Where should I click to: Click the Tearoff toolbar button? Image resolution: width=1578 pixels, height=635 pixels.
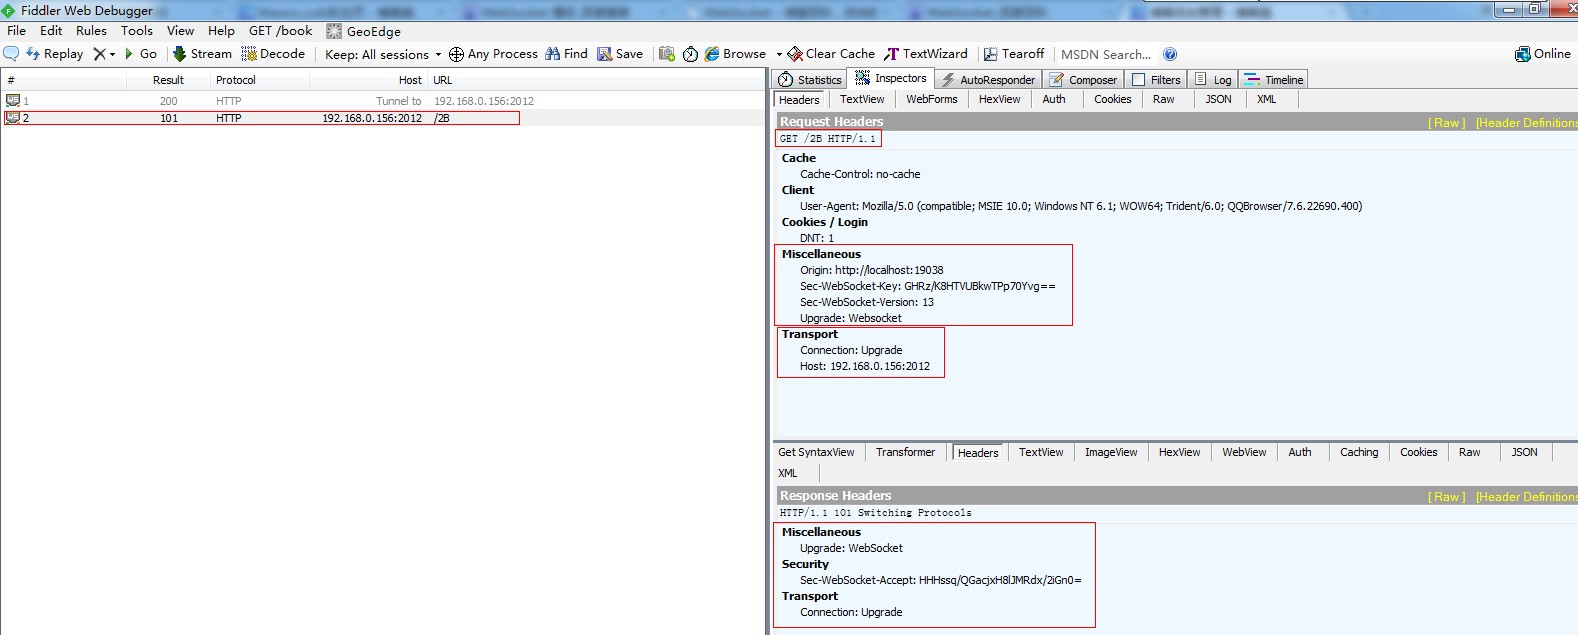(x=1014, y=54)
